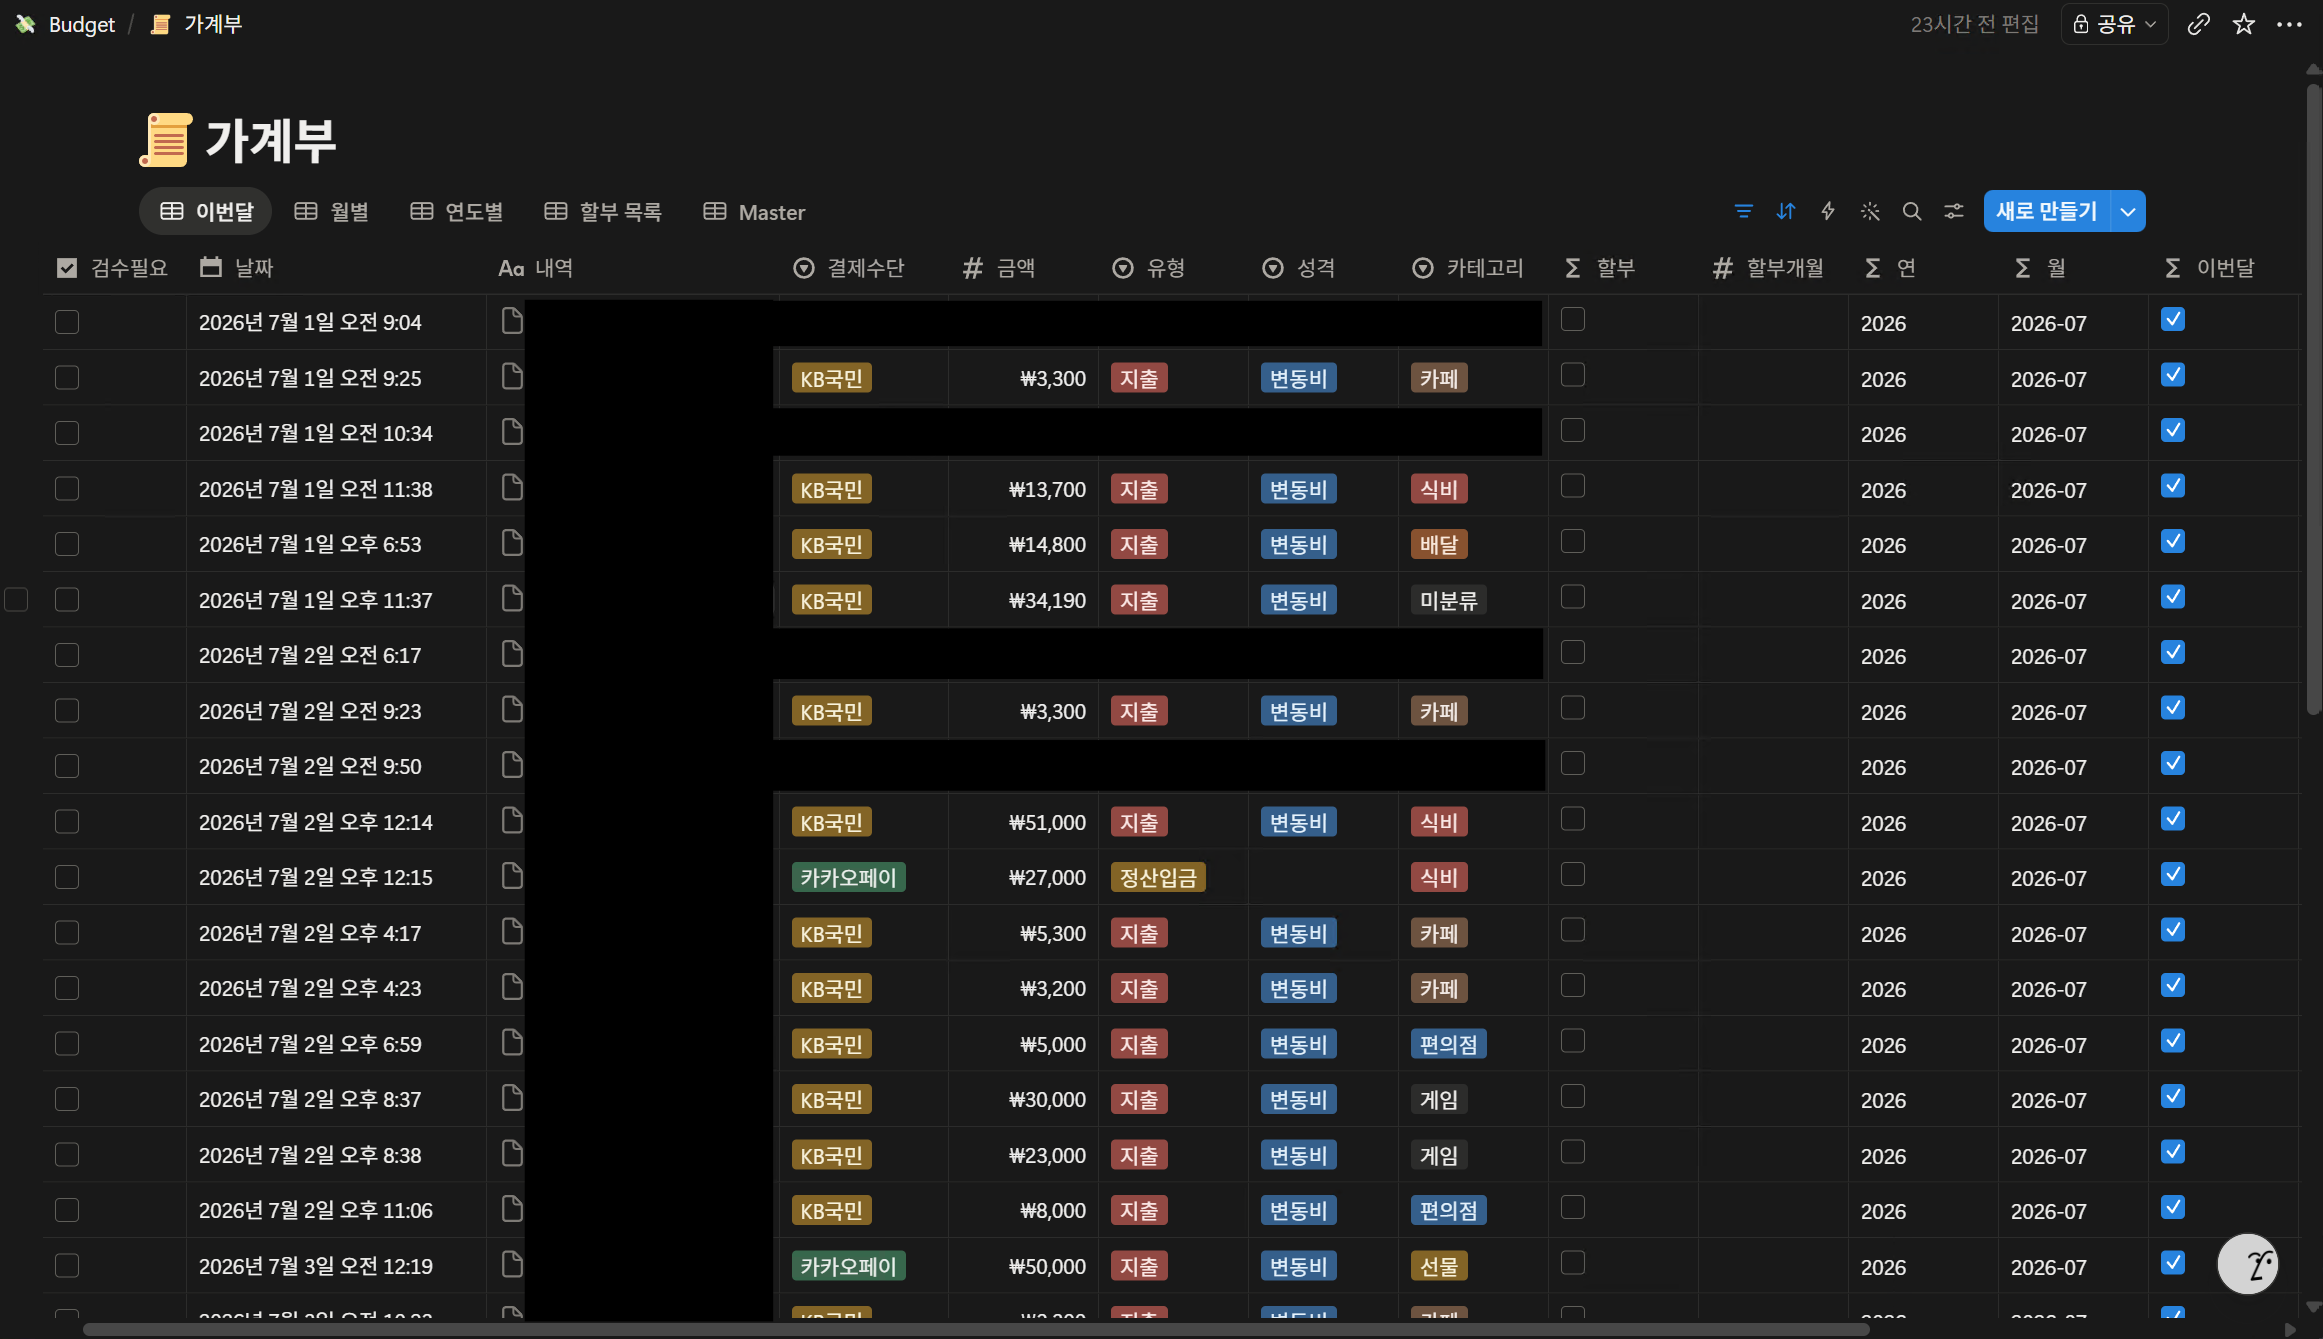Check 검수필요 box for 7월 1일 오전 9:04 row
This screenshot has width=2323, height=1339.
click(67, 322)
